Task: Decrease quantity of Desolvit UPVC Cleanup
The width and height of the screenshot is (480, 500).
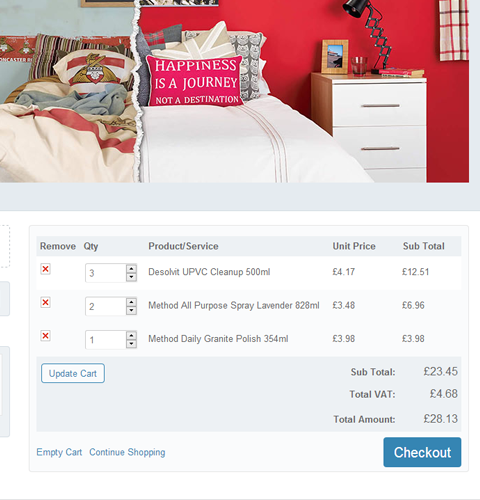Action: (132, 277)
